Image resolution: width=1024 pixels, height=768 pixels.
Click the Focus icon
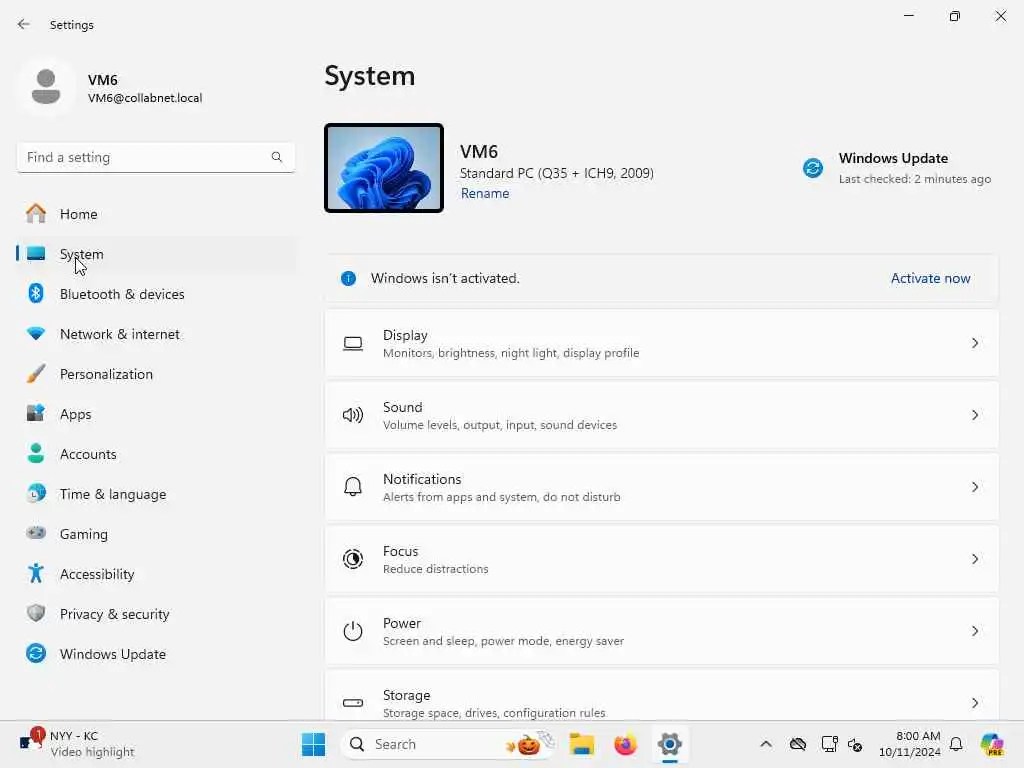click(x=353, y=559)
